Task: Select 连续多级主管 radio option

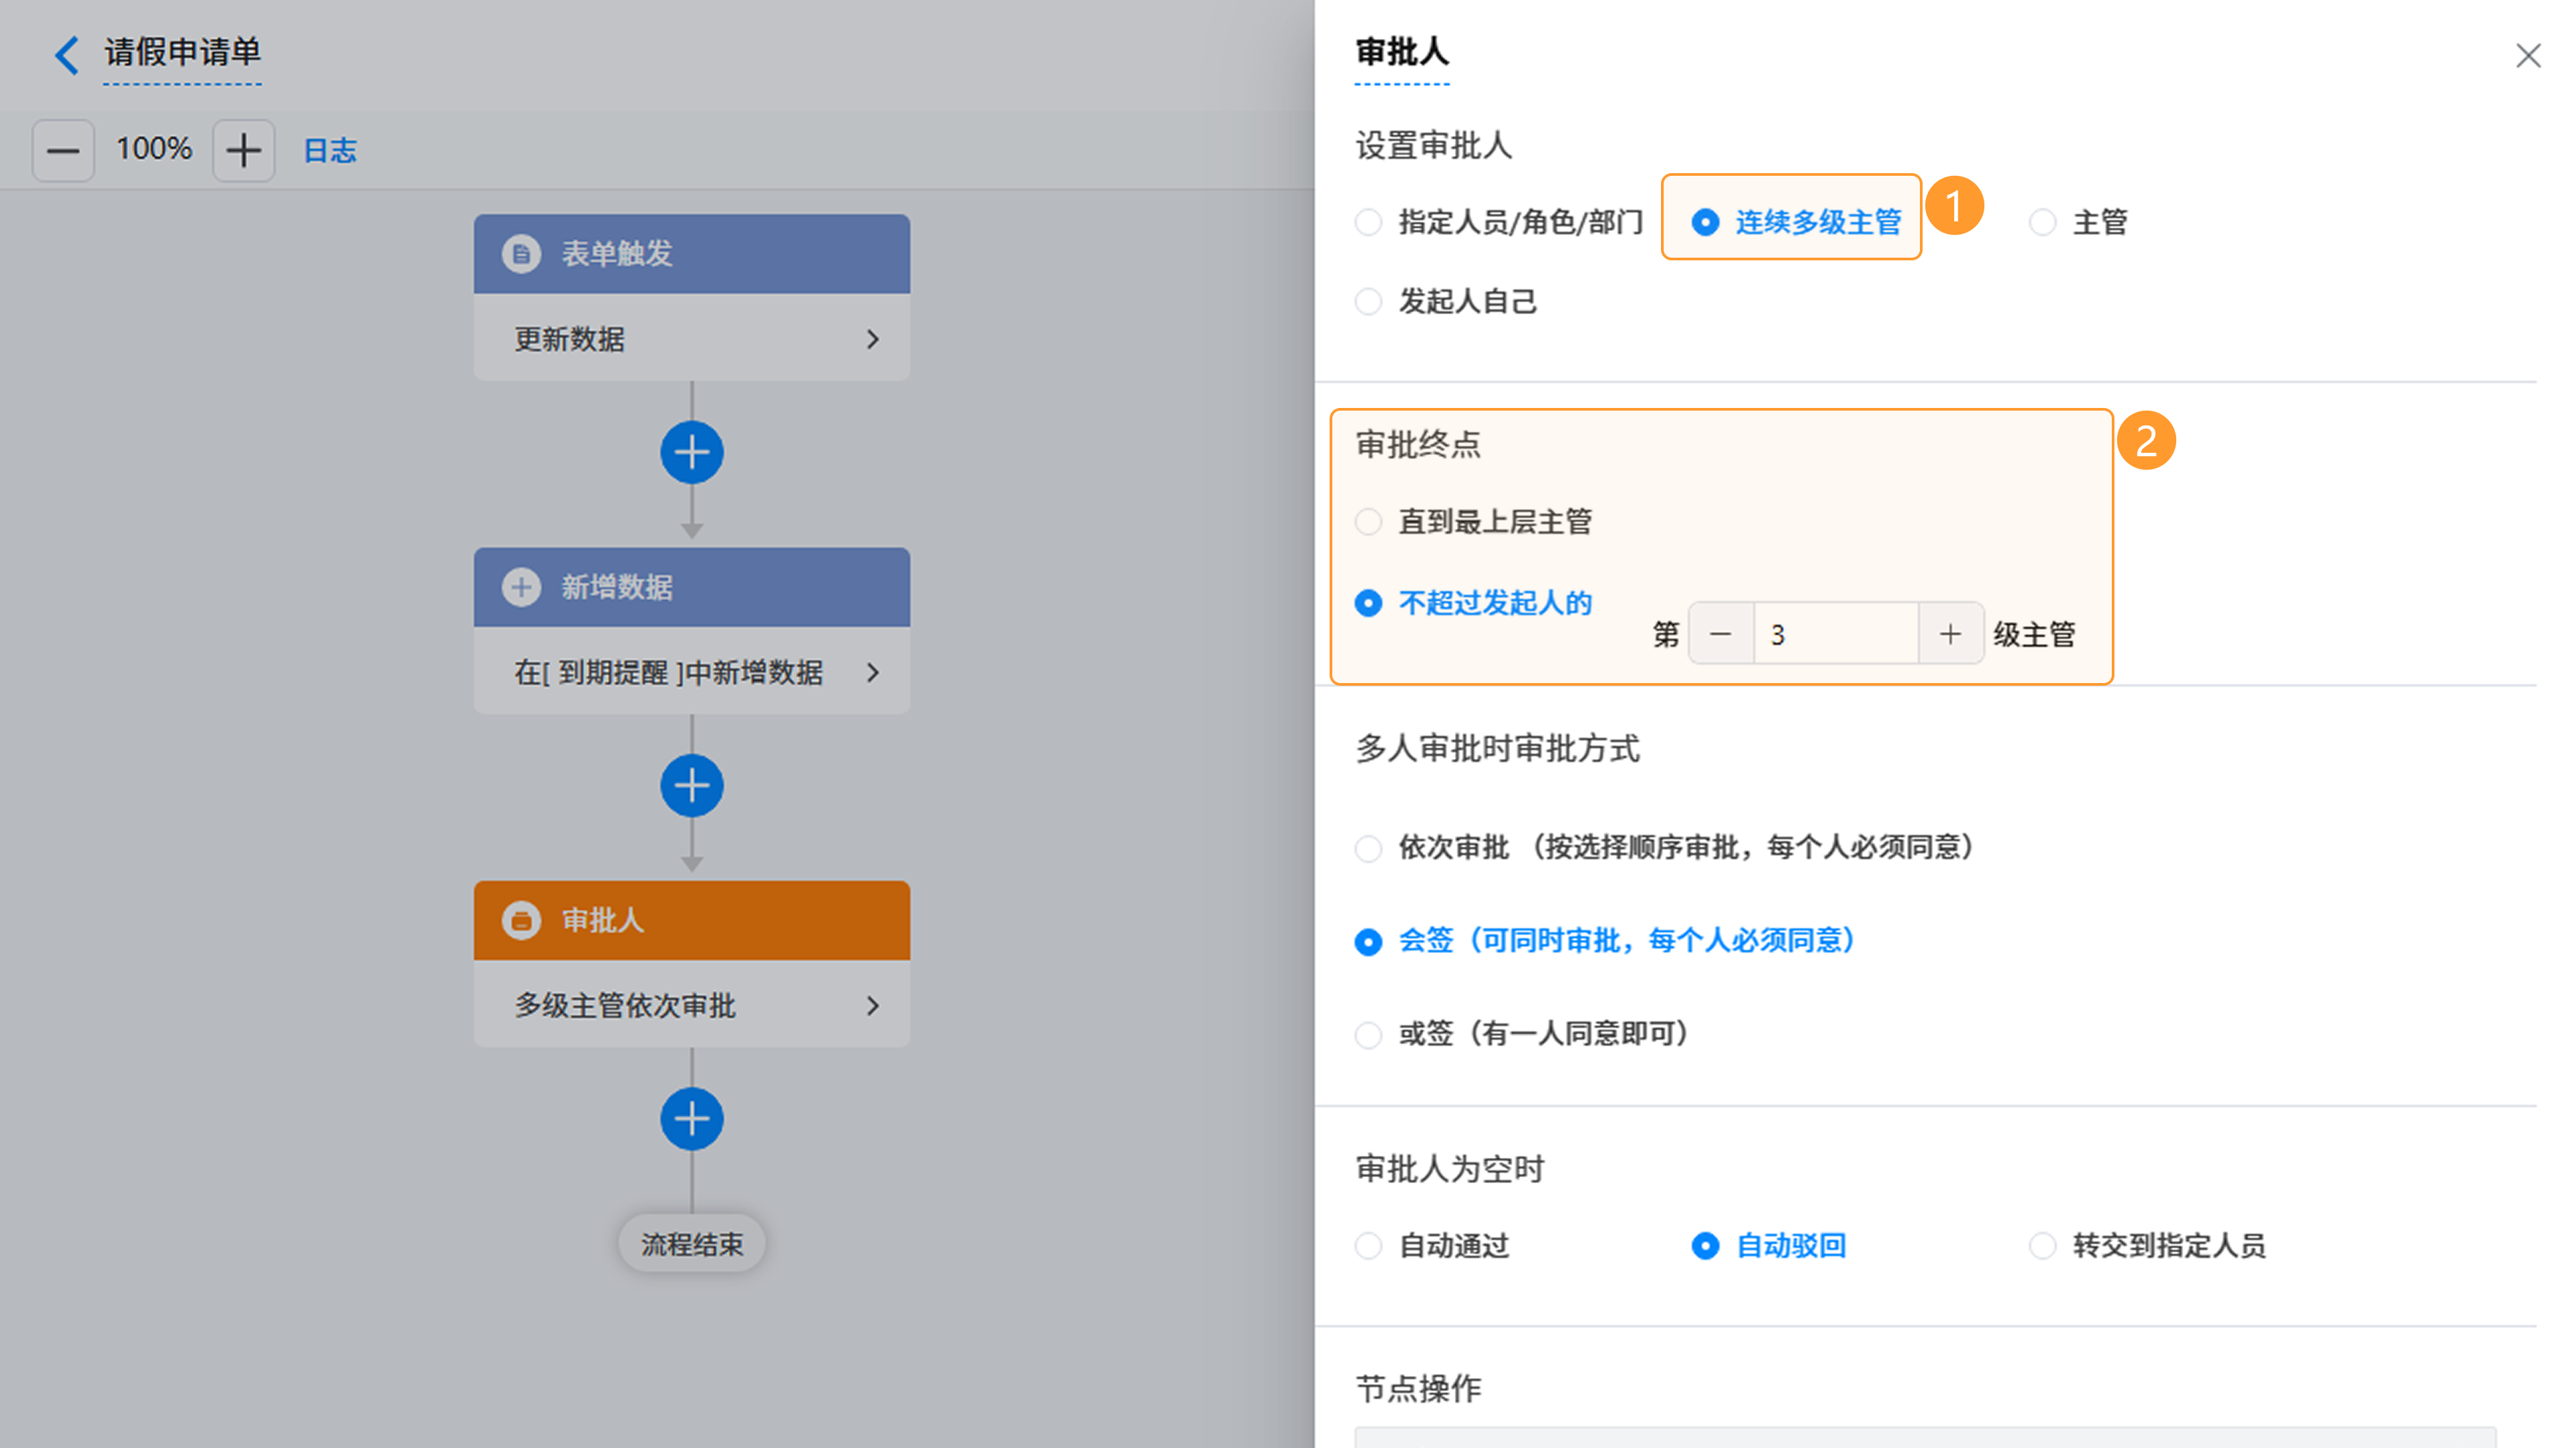Action: [1797, 222]
